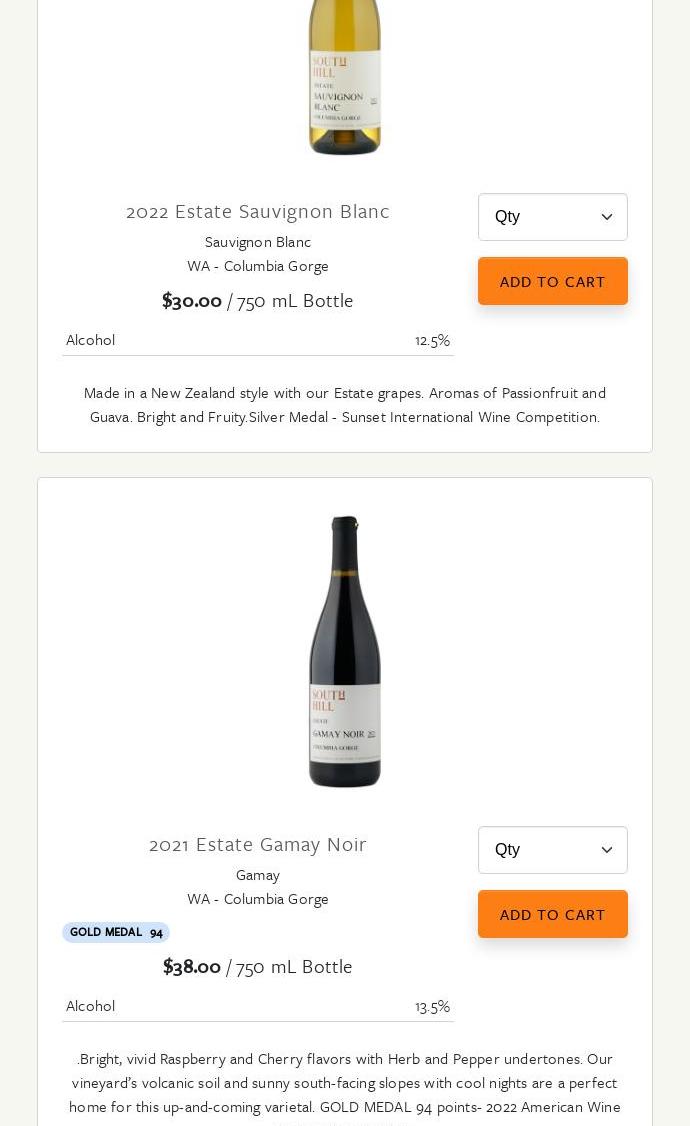
Task: Select the $30.00 price text
Action: point(192,301)
